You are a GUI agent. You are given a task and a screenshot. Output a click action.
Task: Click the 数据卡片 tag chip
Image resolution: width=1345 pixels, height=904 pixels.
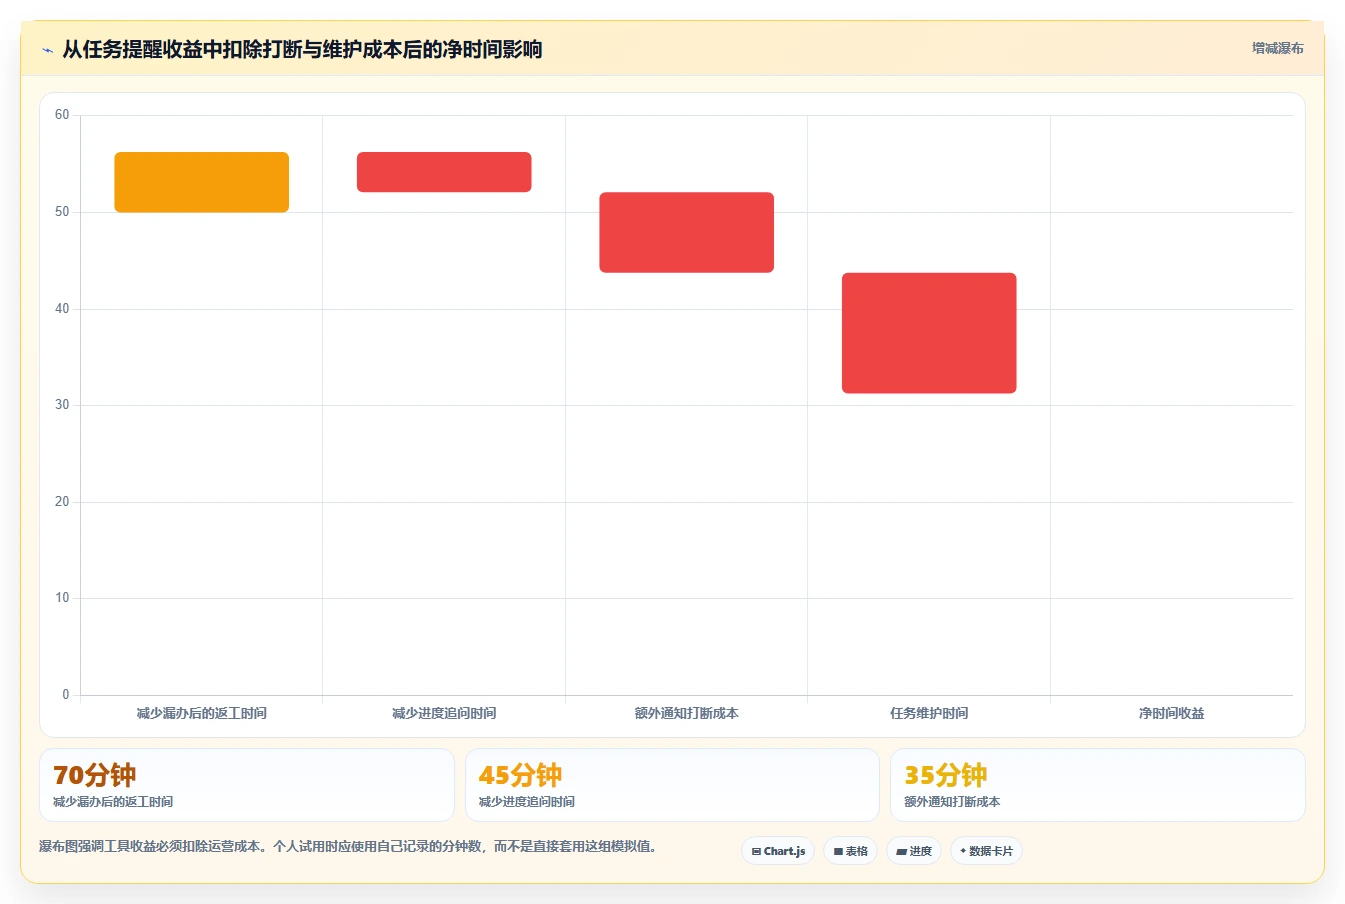(986, 851)
